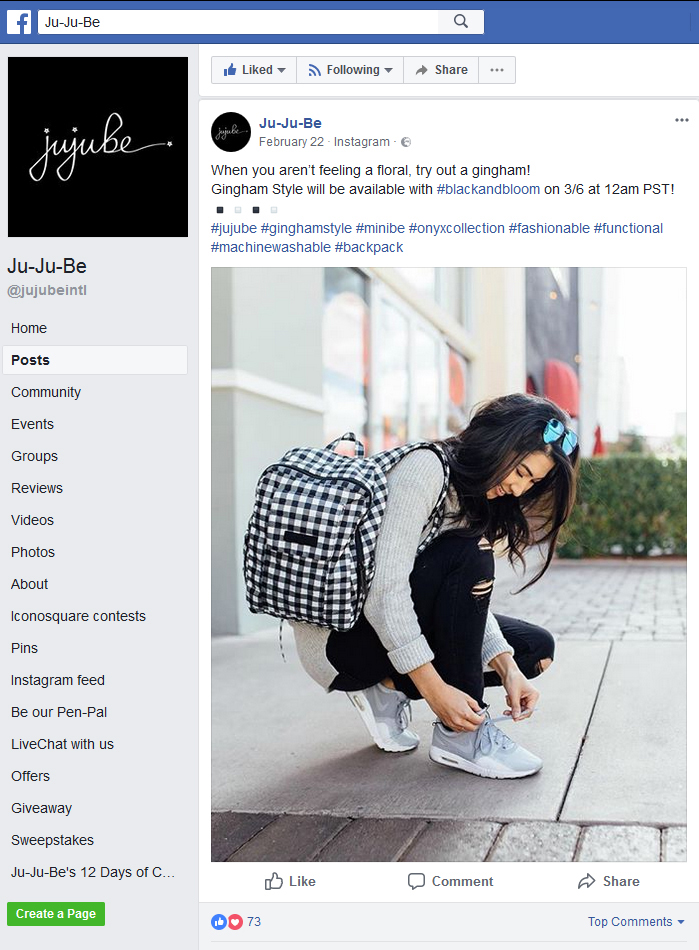The image size is (699, 950).
Task: Click the globe privacy icon on the post
Action: tap(406, 142)
